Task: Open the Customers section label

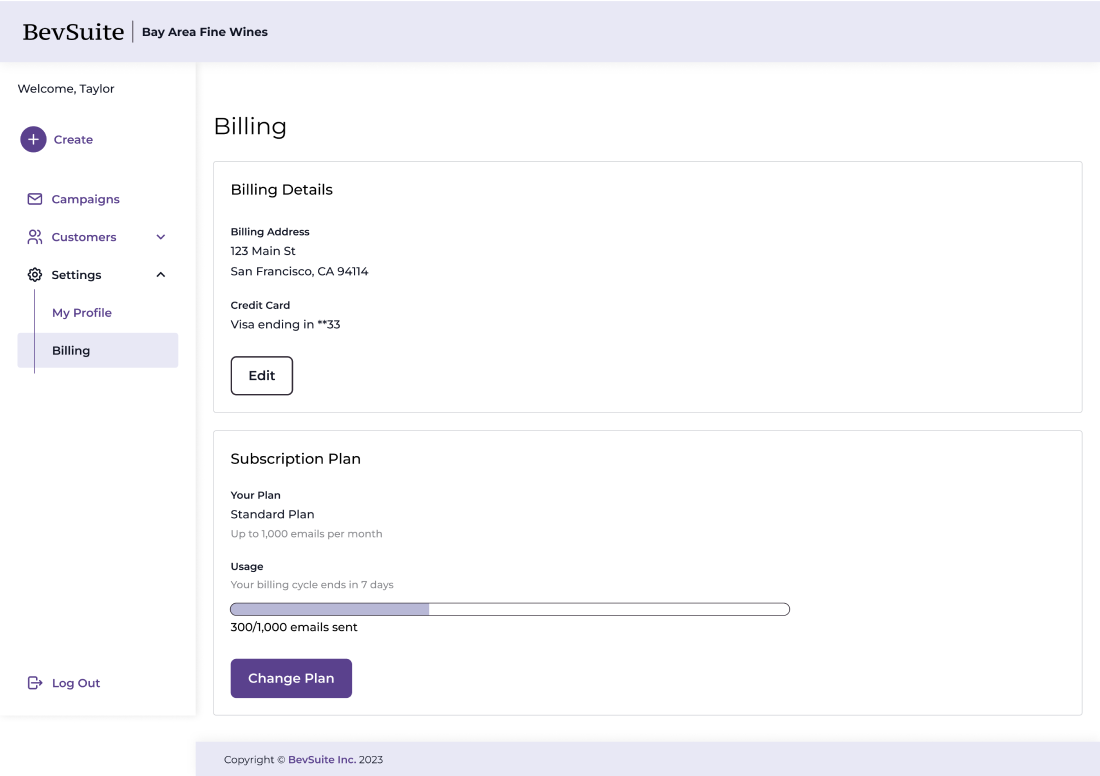Action: 83,237
